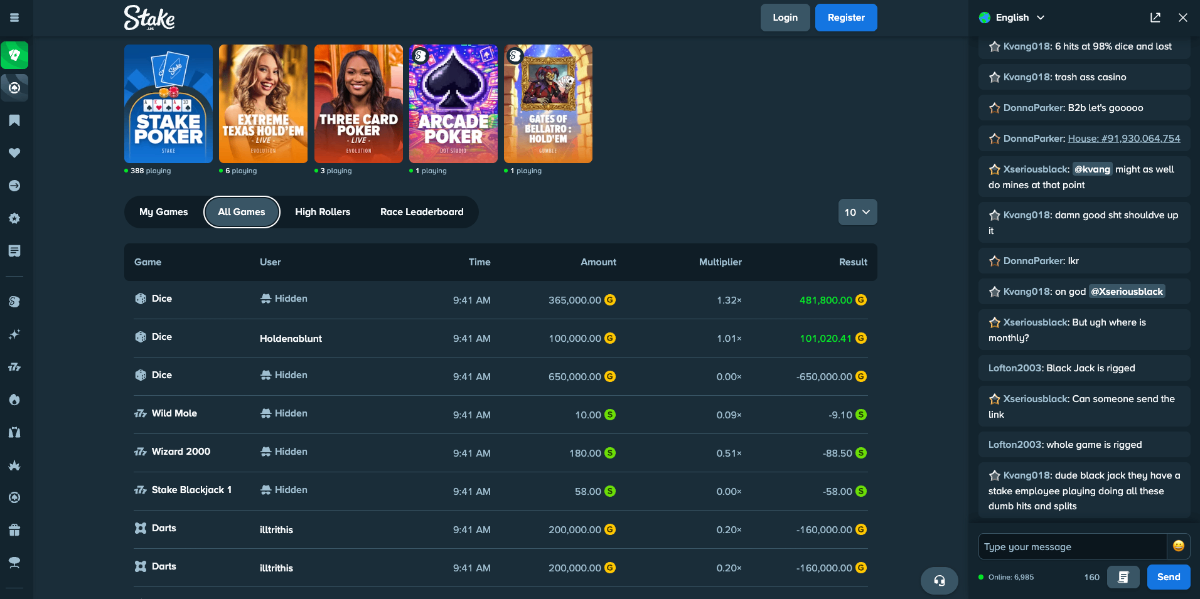The width and height of the screenshot is (1200, 599).
Task: Click the Result column header
Action: pos(853,262)
